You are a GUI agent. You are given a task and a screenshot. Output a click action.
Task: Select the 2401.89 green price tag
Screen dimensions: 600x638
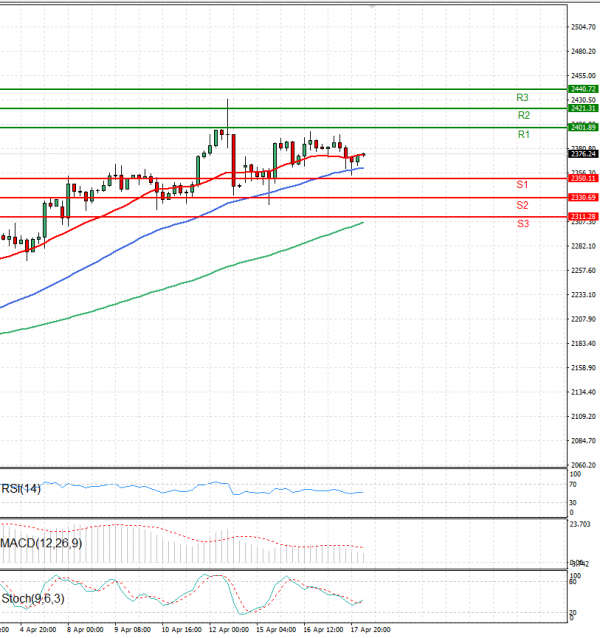click(583, 127)
